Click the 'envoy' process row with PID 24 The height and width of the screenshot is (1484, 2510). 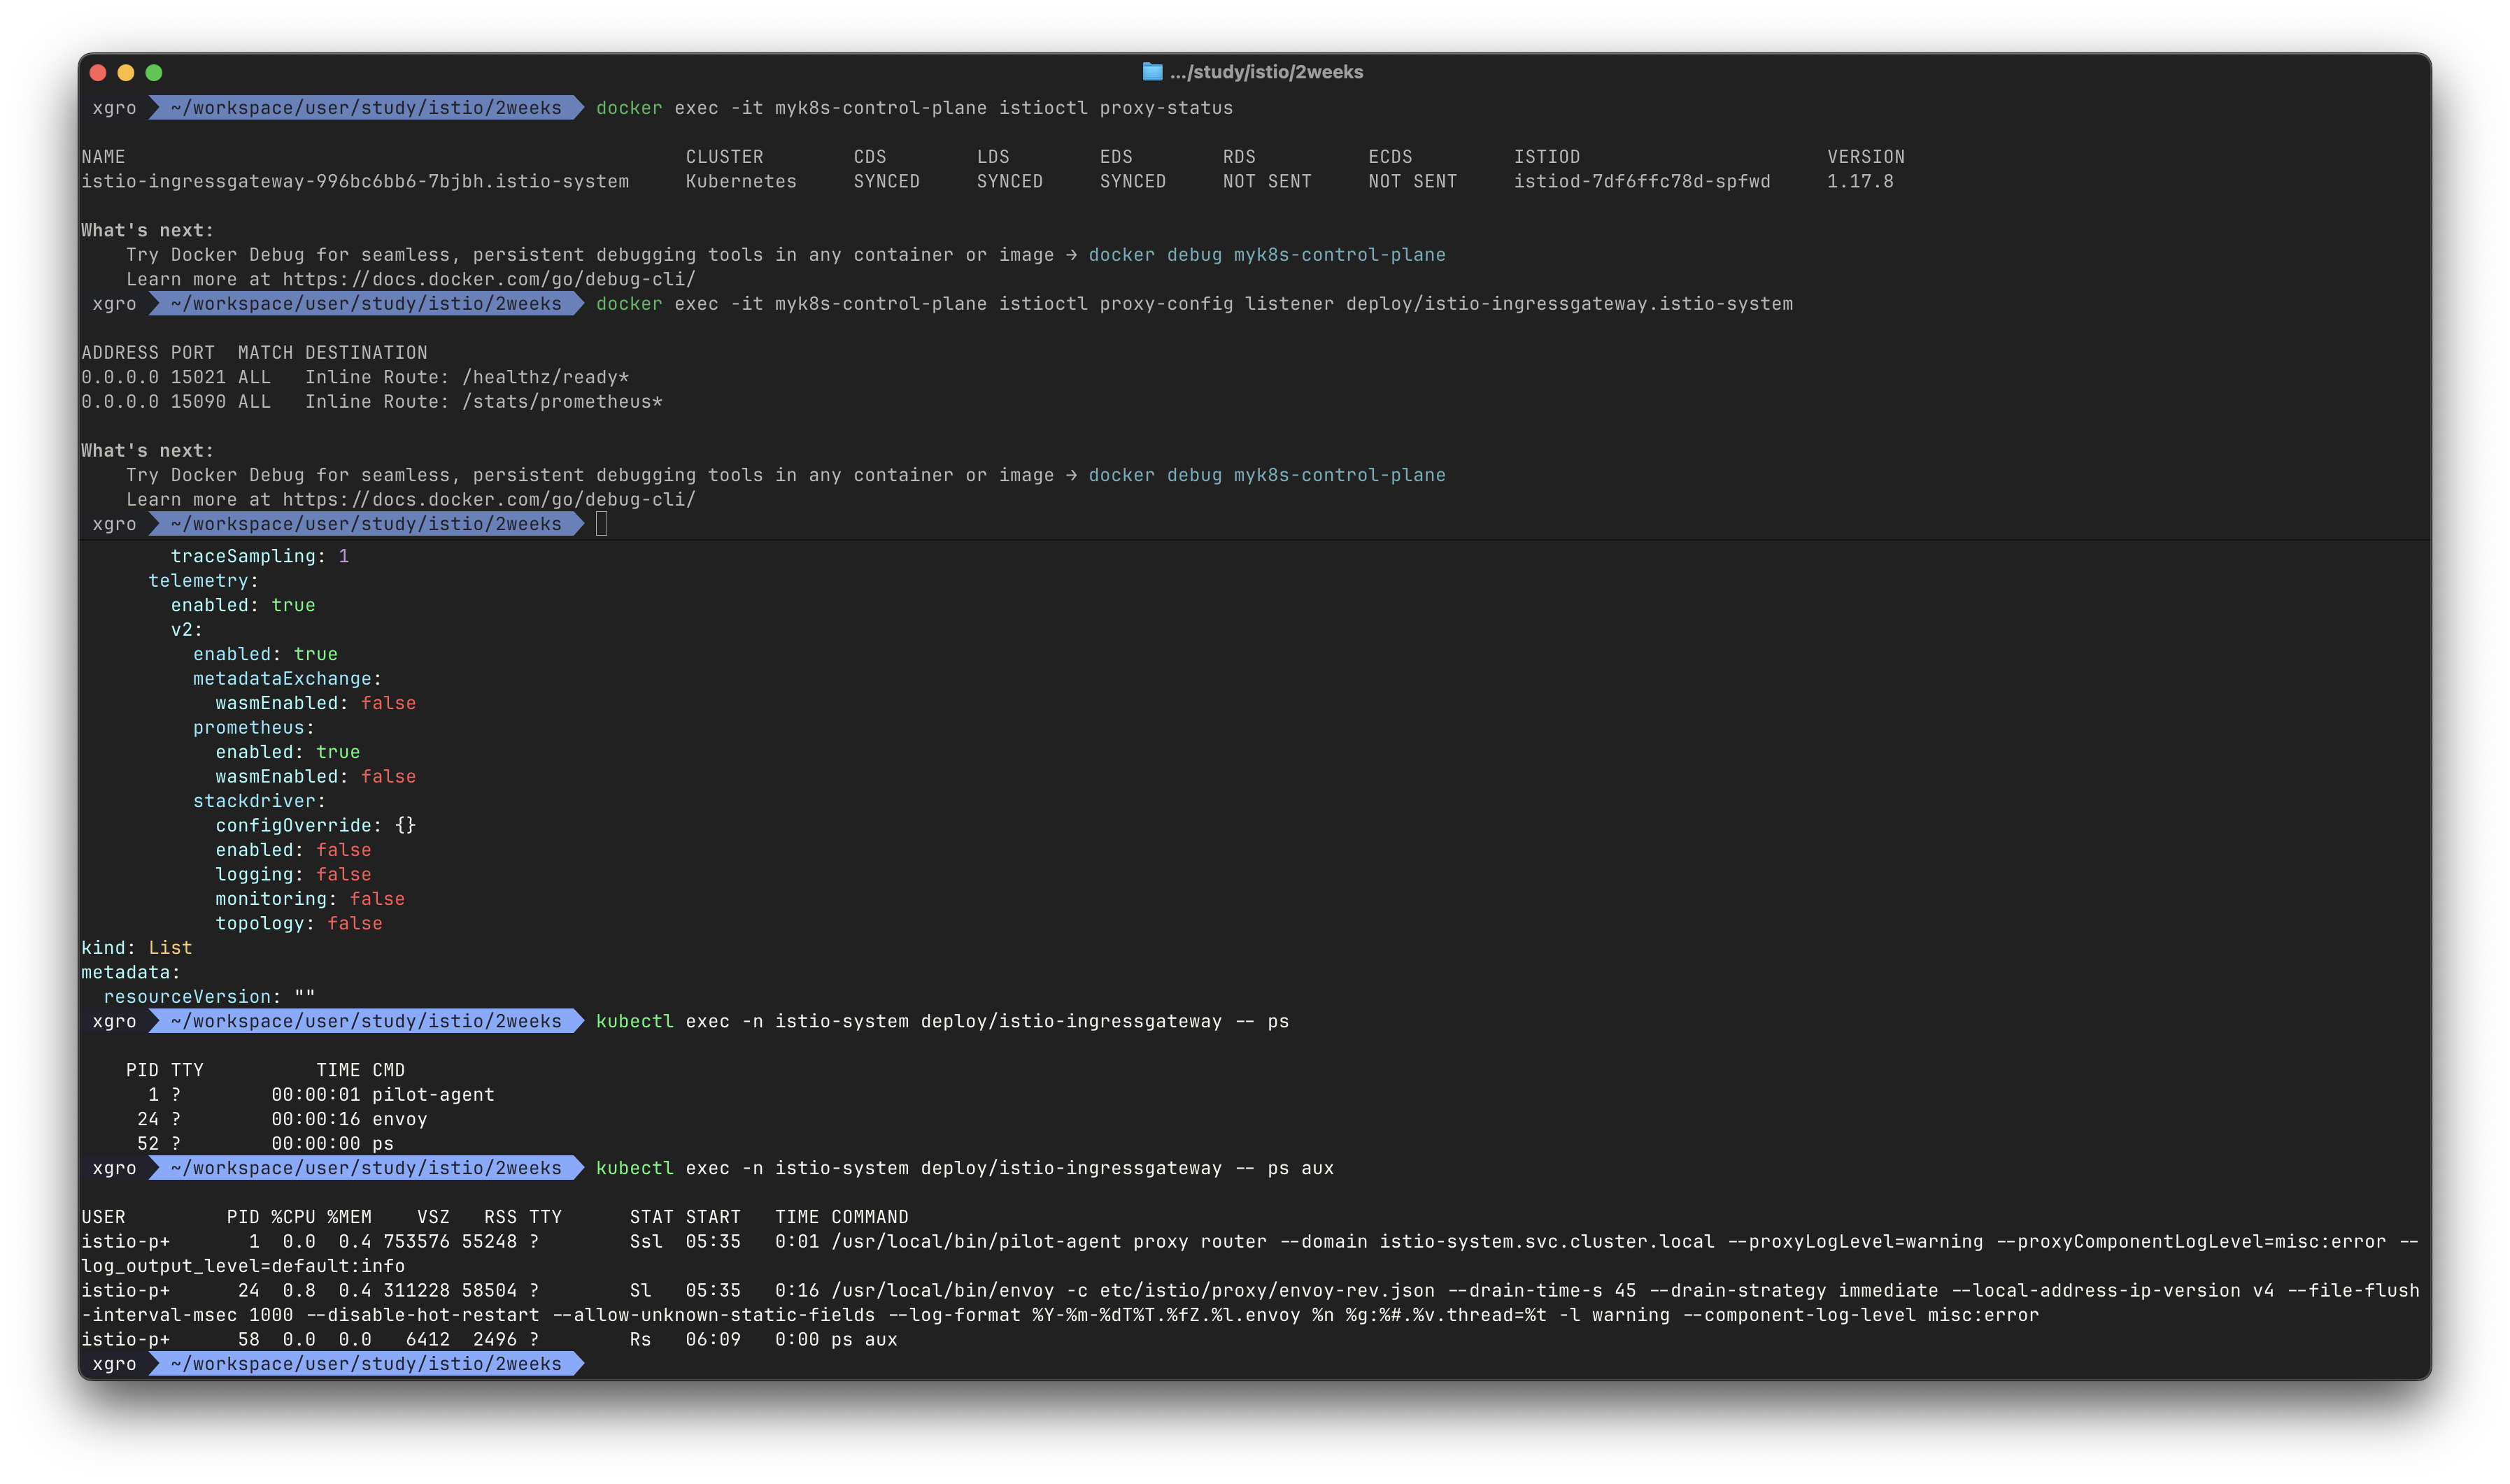click(x=282, y=1119)
